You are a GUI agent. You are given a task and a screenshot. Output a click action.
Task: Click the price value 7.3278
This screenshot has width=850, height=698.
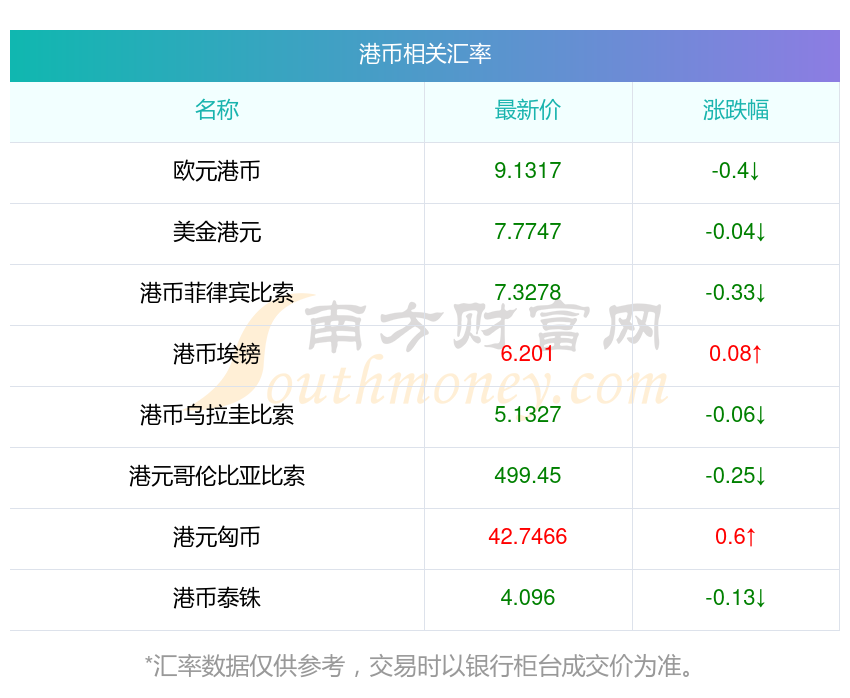[527, 293]
